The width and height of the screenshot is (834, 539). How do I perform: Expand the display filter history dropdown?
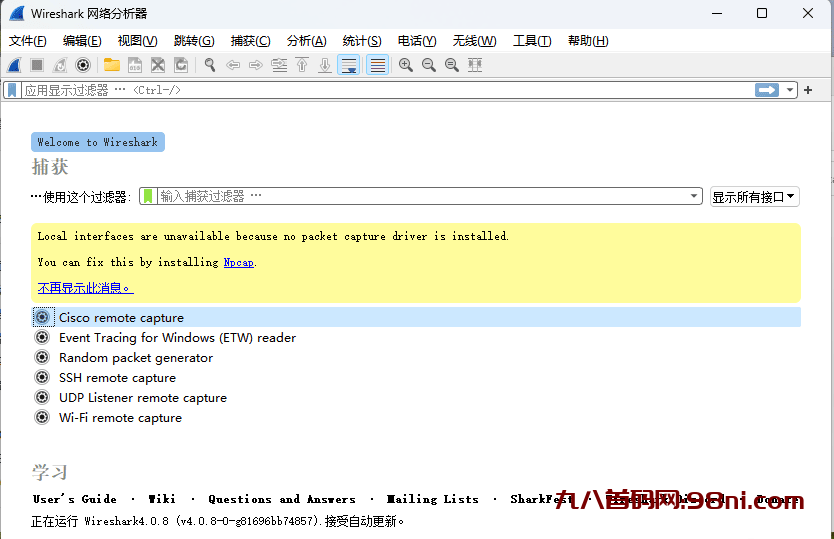pyautogui.click(x=791, y=90)
